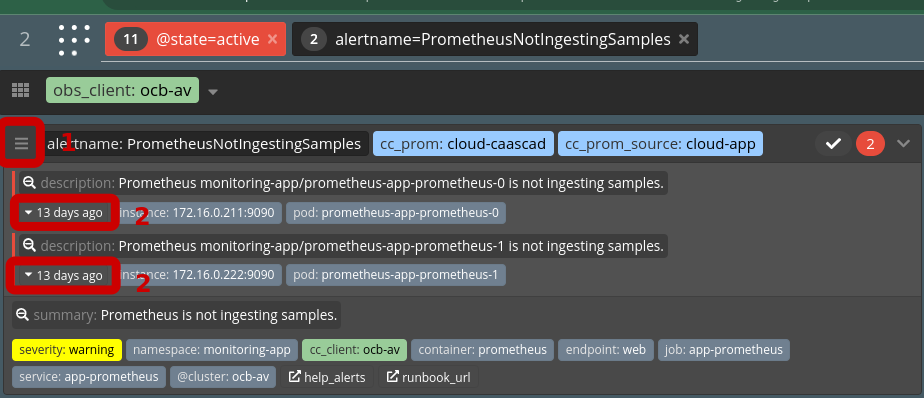Click the 11 counter badge in state filter
The height and width of the screenshot is (398, 924).
coord(131,40)
